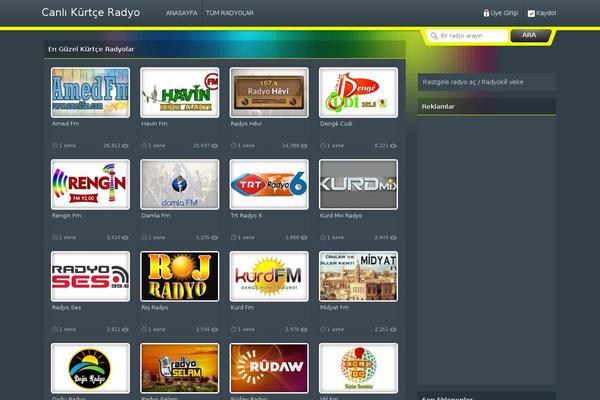
Task: Open the Trt Radyo 6 title link
Action: pyautogui.click(x=246, y=216)
